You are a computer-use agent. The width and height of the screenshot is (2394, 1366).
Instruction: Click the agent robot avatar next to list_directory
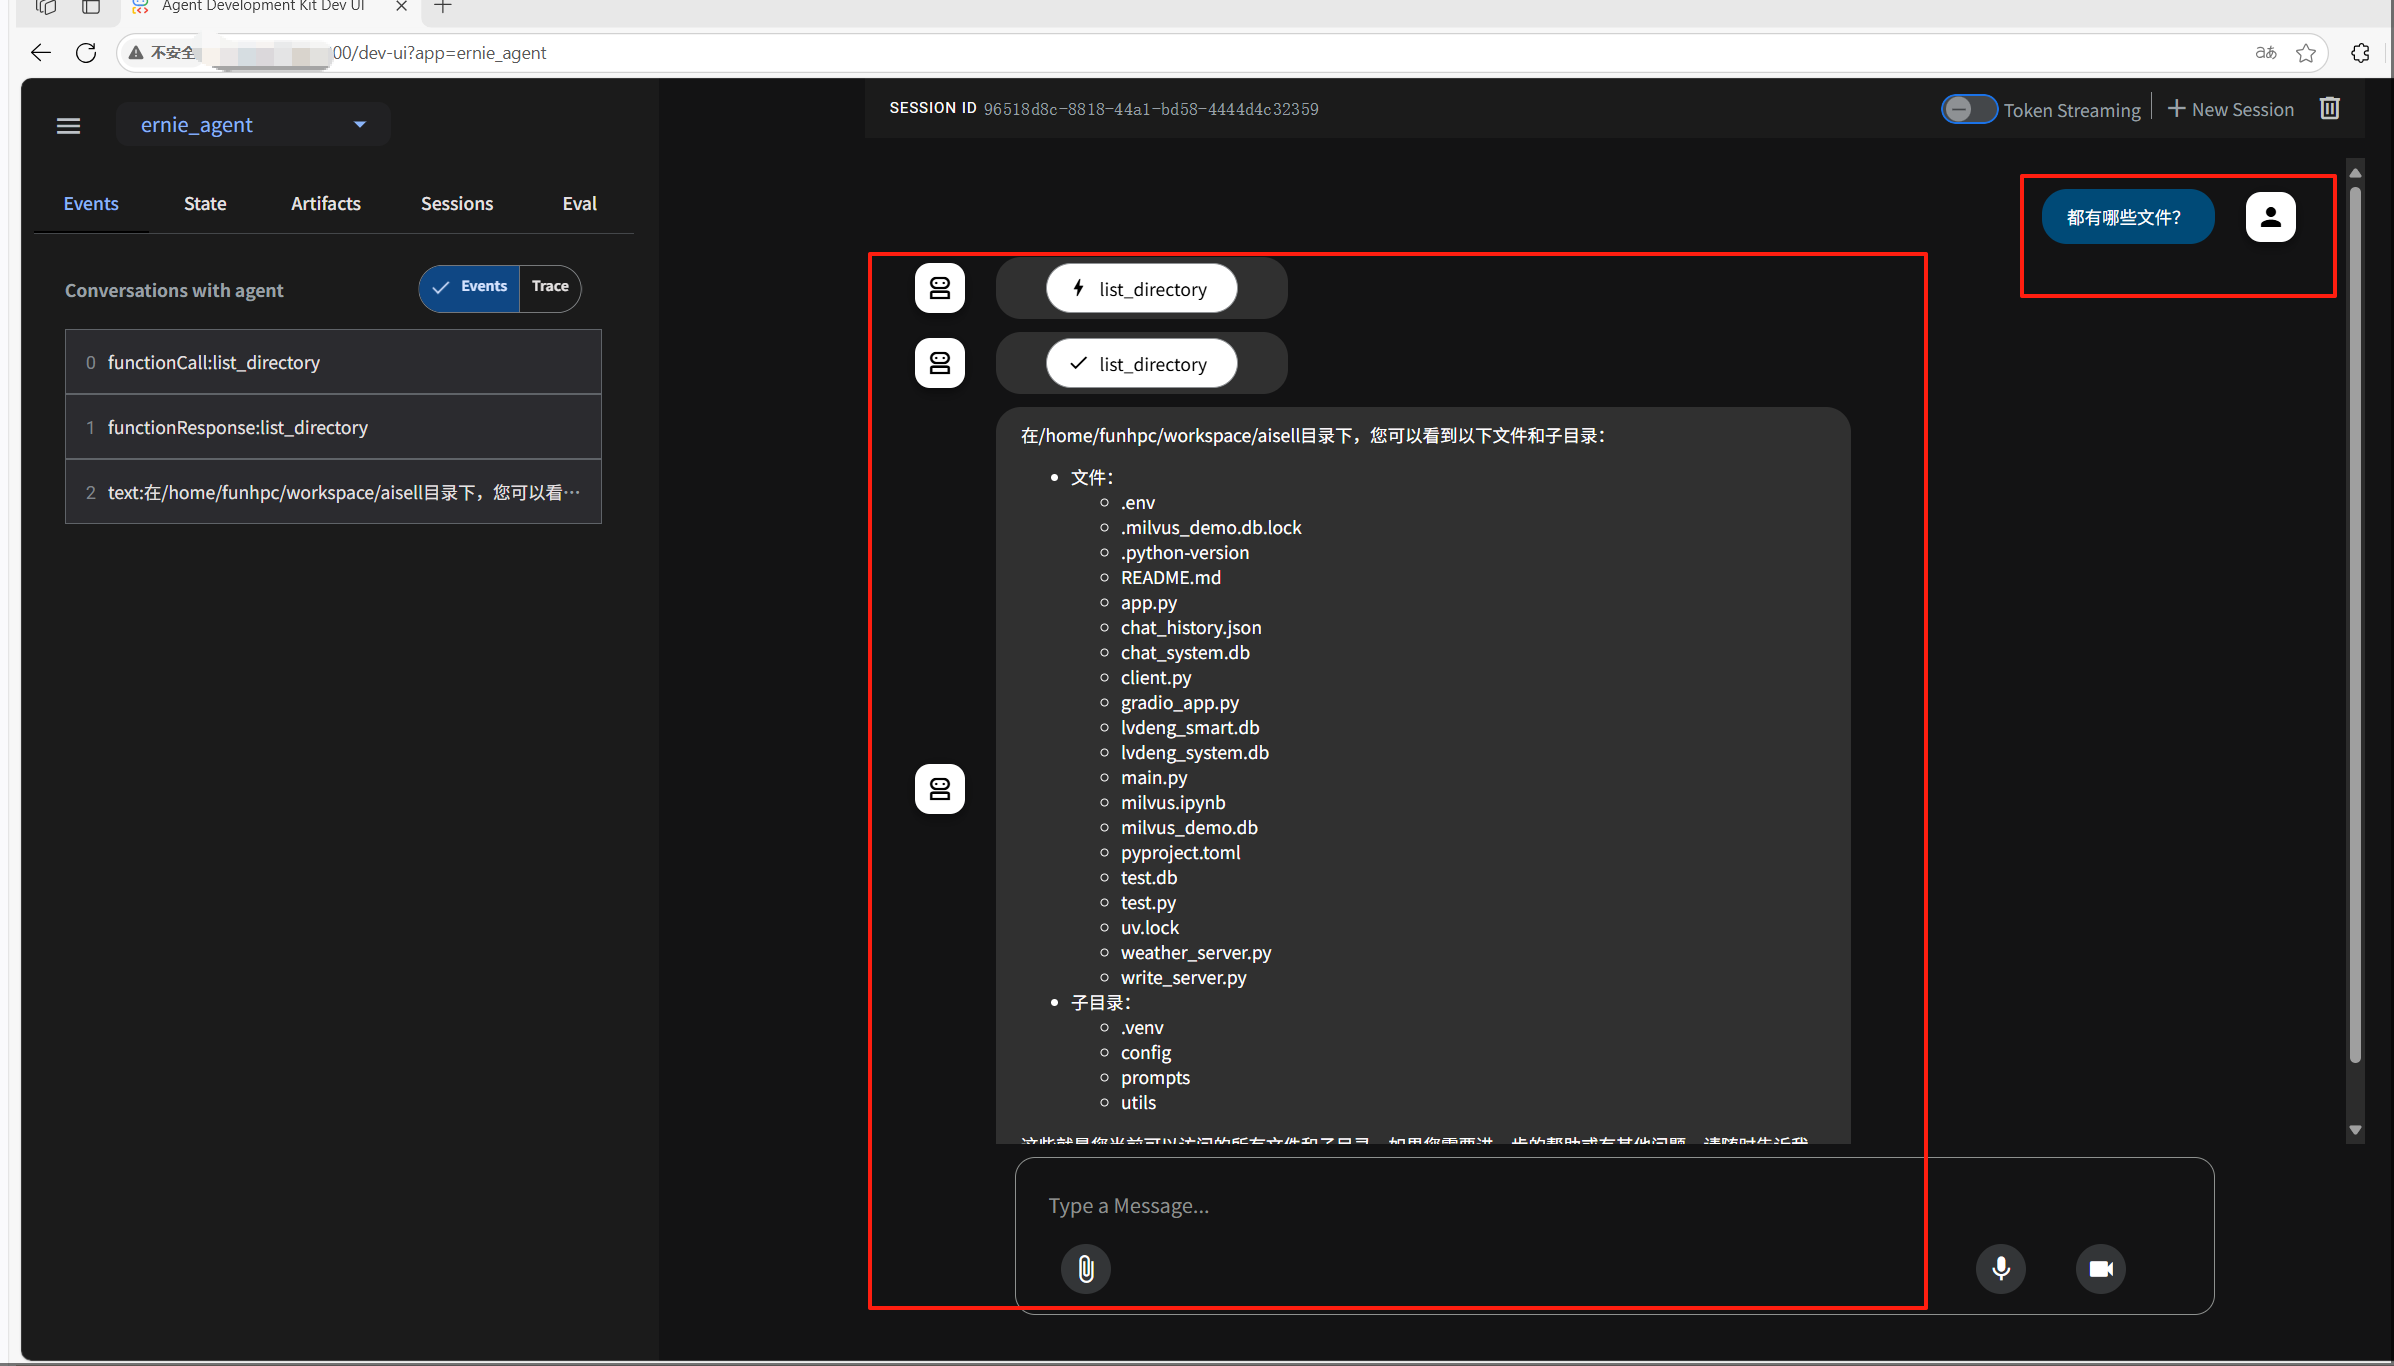pyautogui.click(x=939, y=288)
